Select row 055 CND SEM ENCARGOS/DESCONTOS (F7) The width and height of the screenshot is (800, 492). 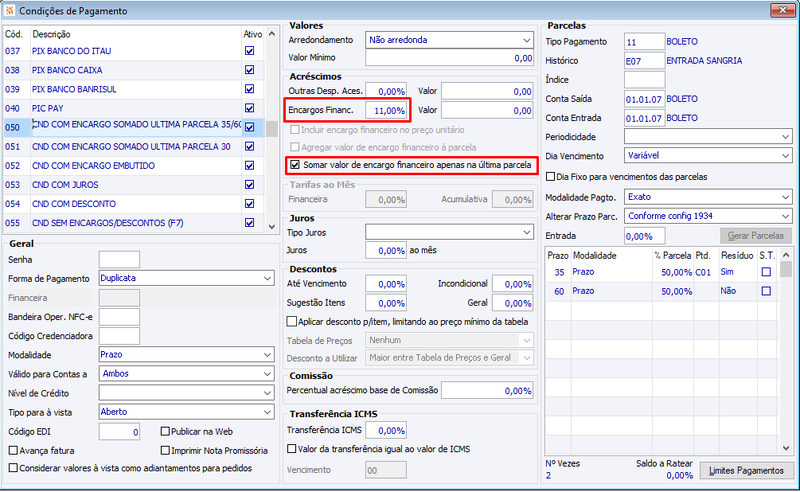tap(133, 223)
